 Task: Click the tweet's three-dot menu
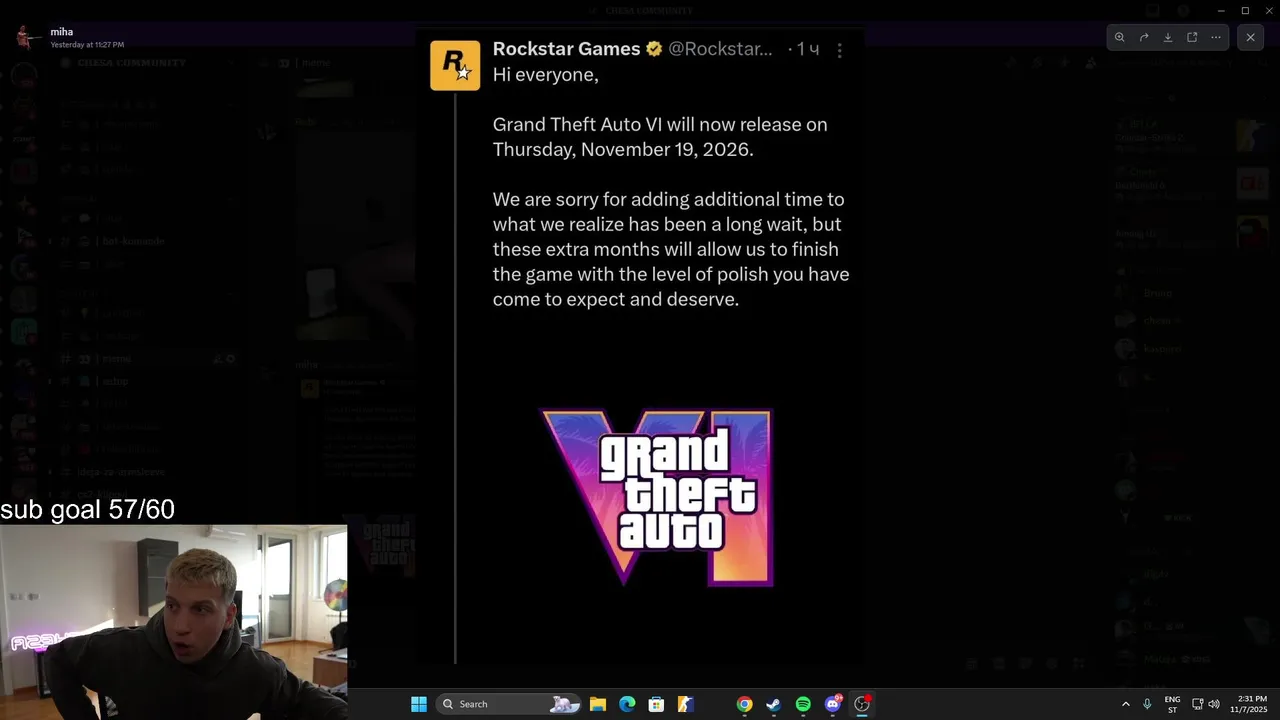(839, 50)
